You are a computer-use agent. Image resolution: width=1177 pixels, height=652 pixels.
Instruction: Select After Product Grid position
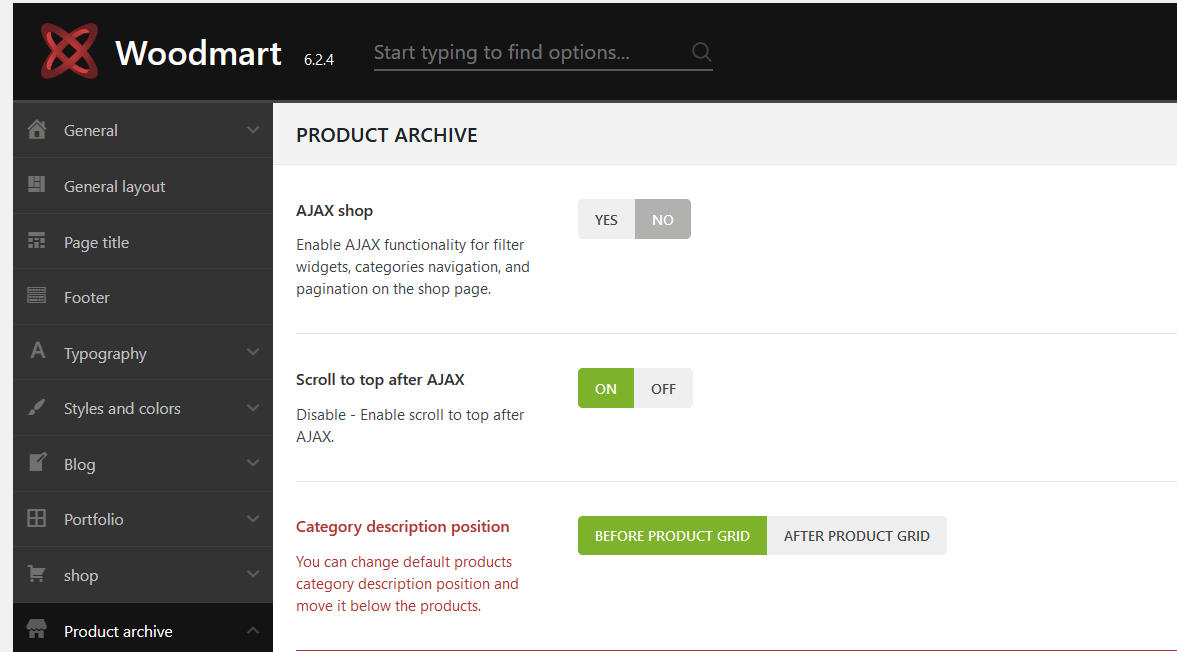tap(856, 536)
